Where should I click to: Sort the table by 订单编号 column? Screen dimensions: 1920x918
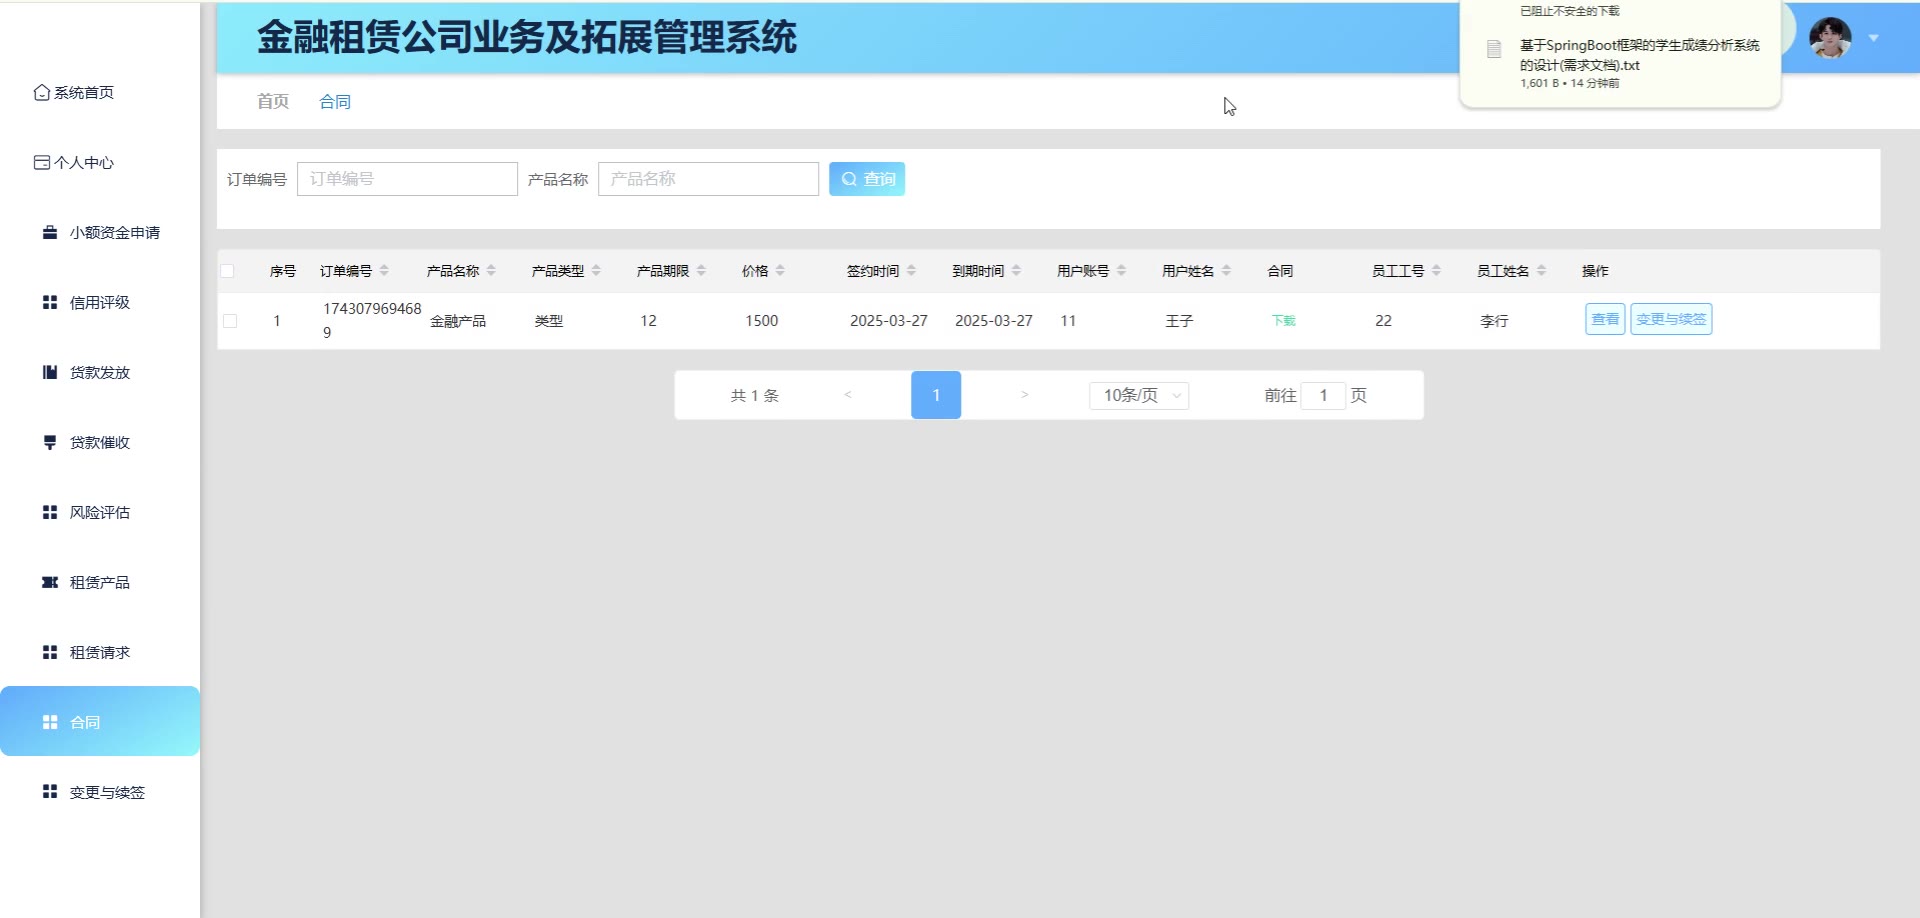coord(384,271)
